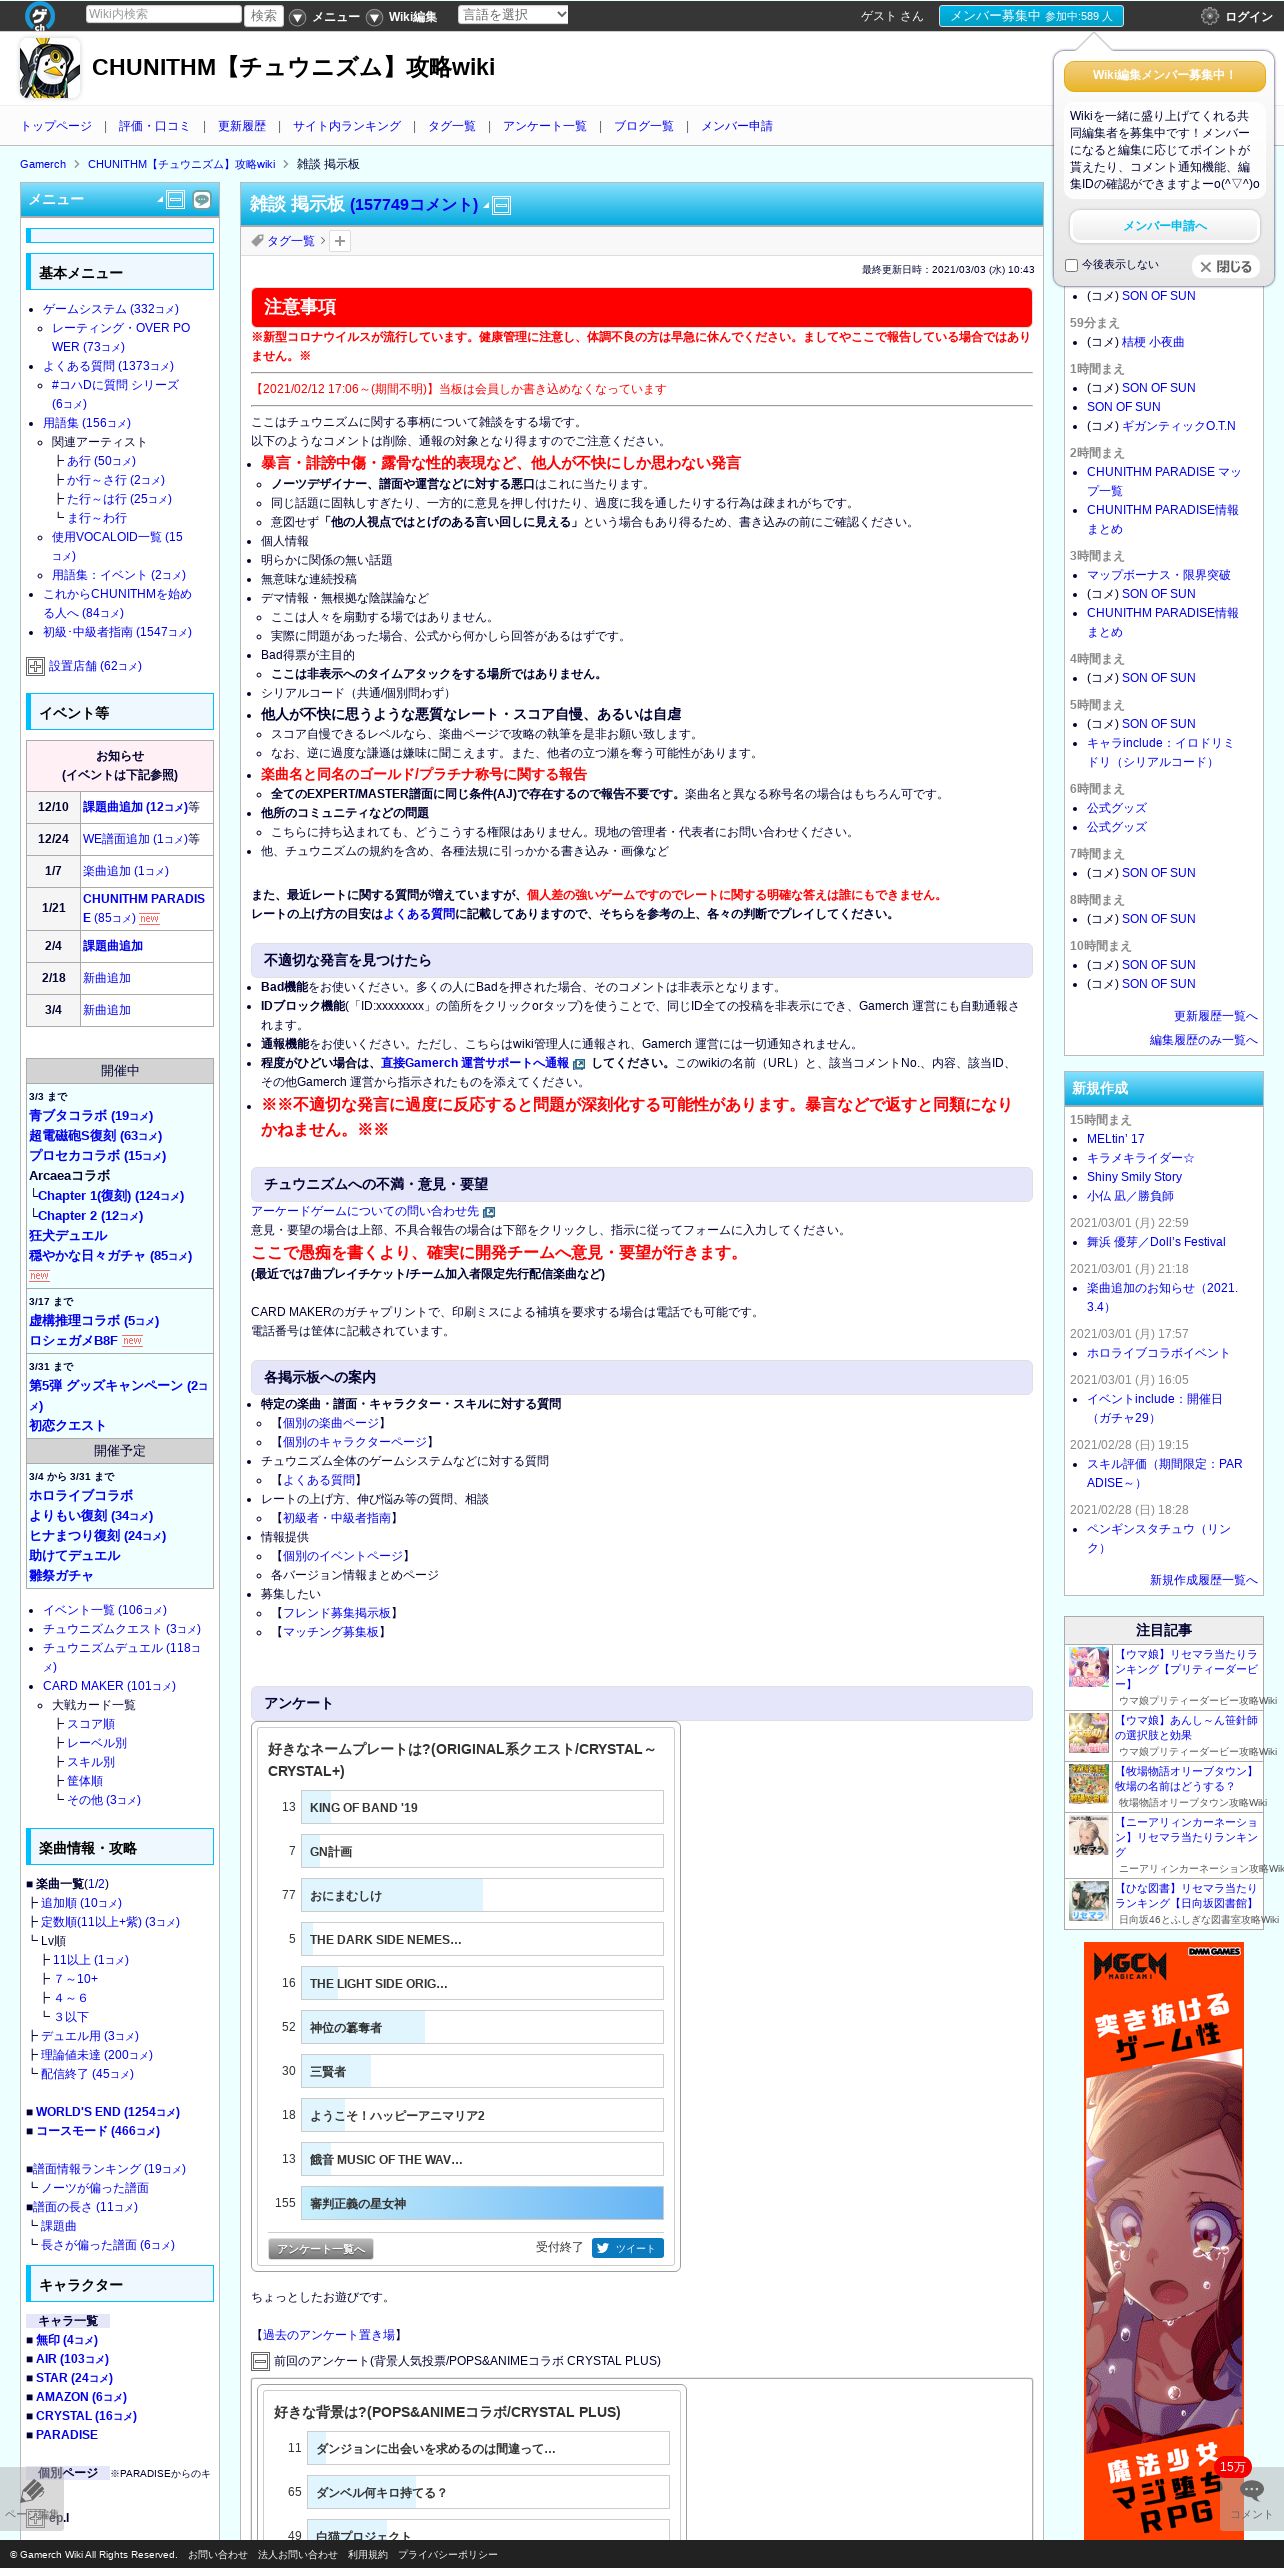Screen dimensions: 1284x2568
Task: Check the 今後表示しない checkbox
Action: coord(1072,266)
